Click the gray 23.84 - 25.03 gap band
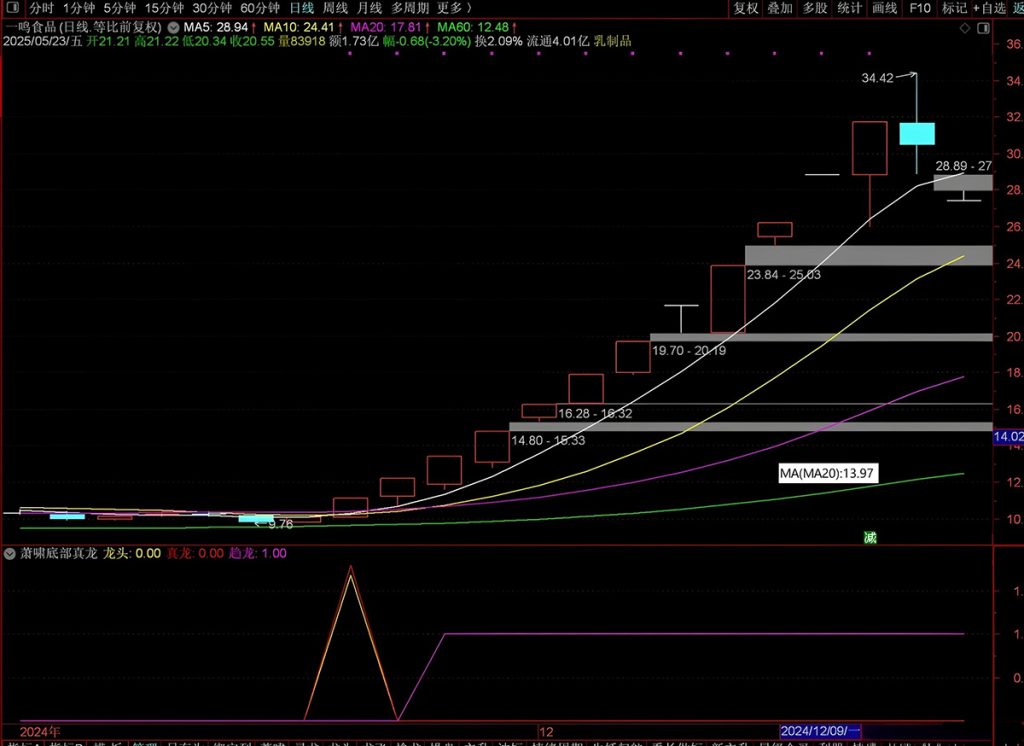This screenshot has width=1024, height=746. click(x=868, y=255)
